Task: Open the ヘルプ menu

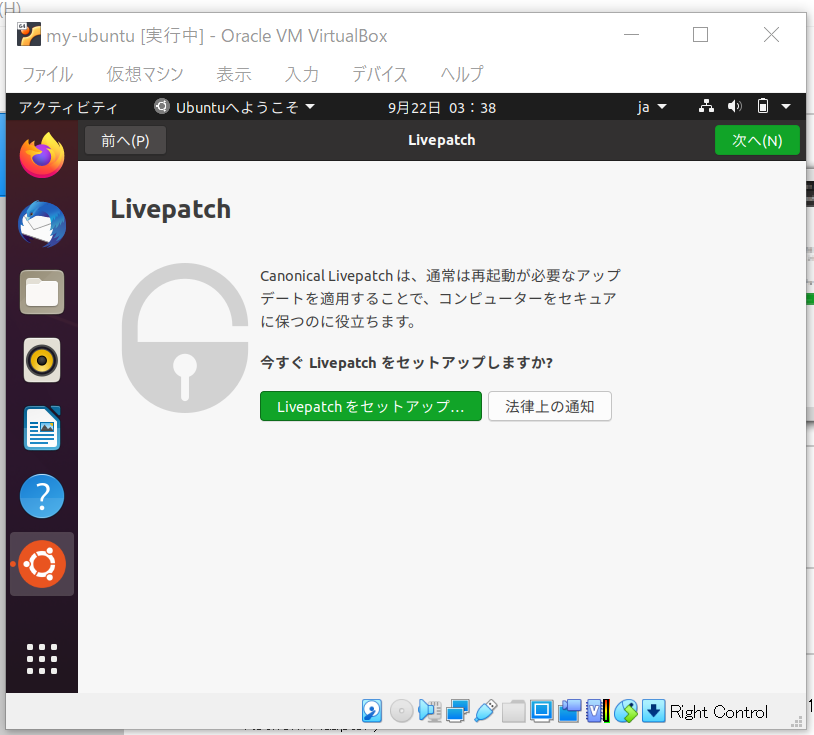Action: (x=462, y=74)
